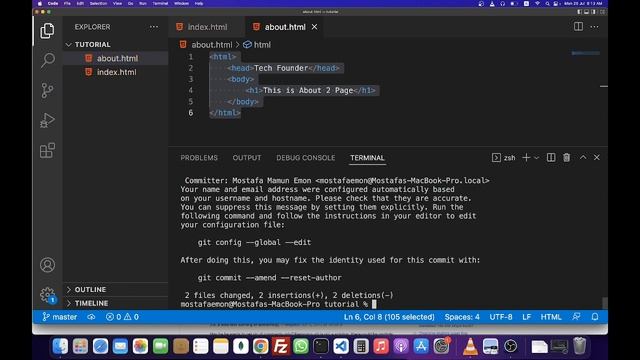
Task: Open notifications bell in status bar
Action: pos(595,317)
